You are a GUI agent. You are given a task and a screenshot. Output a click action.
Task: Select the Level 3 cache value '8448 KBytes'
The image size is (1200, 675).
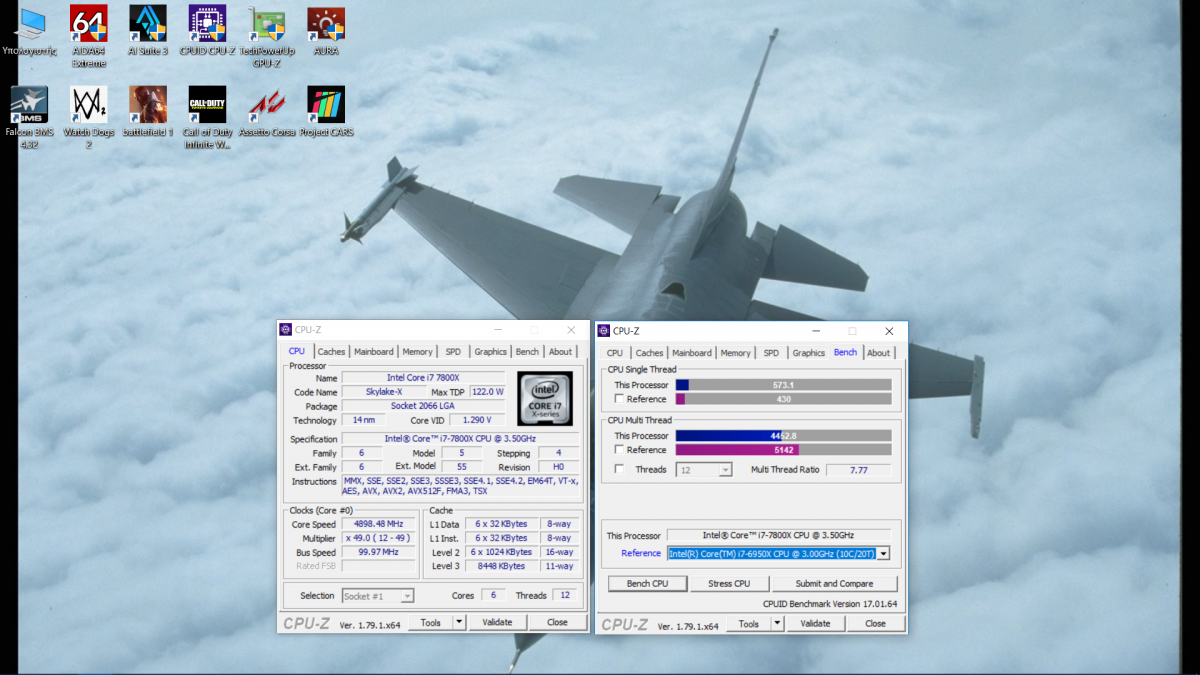[x=504, y=566]
